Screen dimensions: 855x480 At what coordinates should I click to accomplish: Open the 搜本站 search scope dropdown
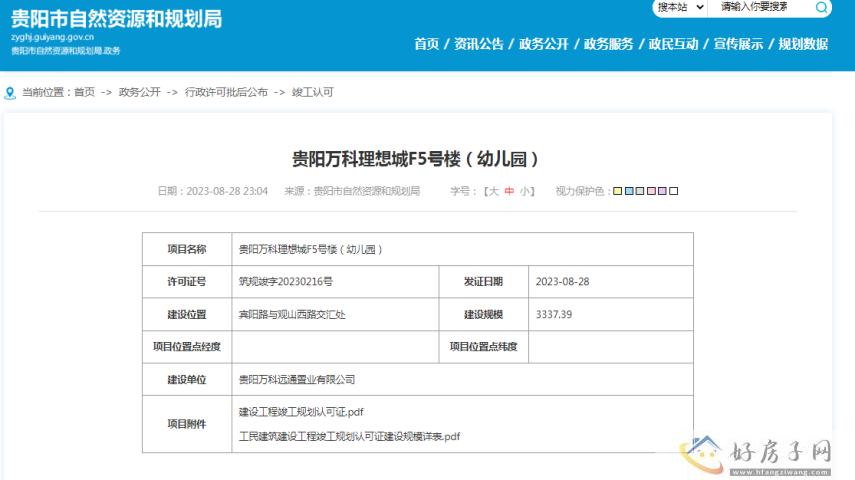(x=680, y=7)
